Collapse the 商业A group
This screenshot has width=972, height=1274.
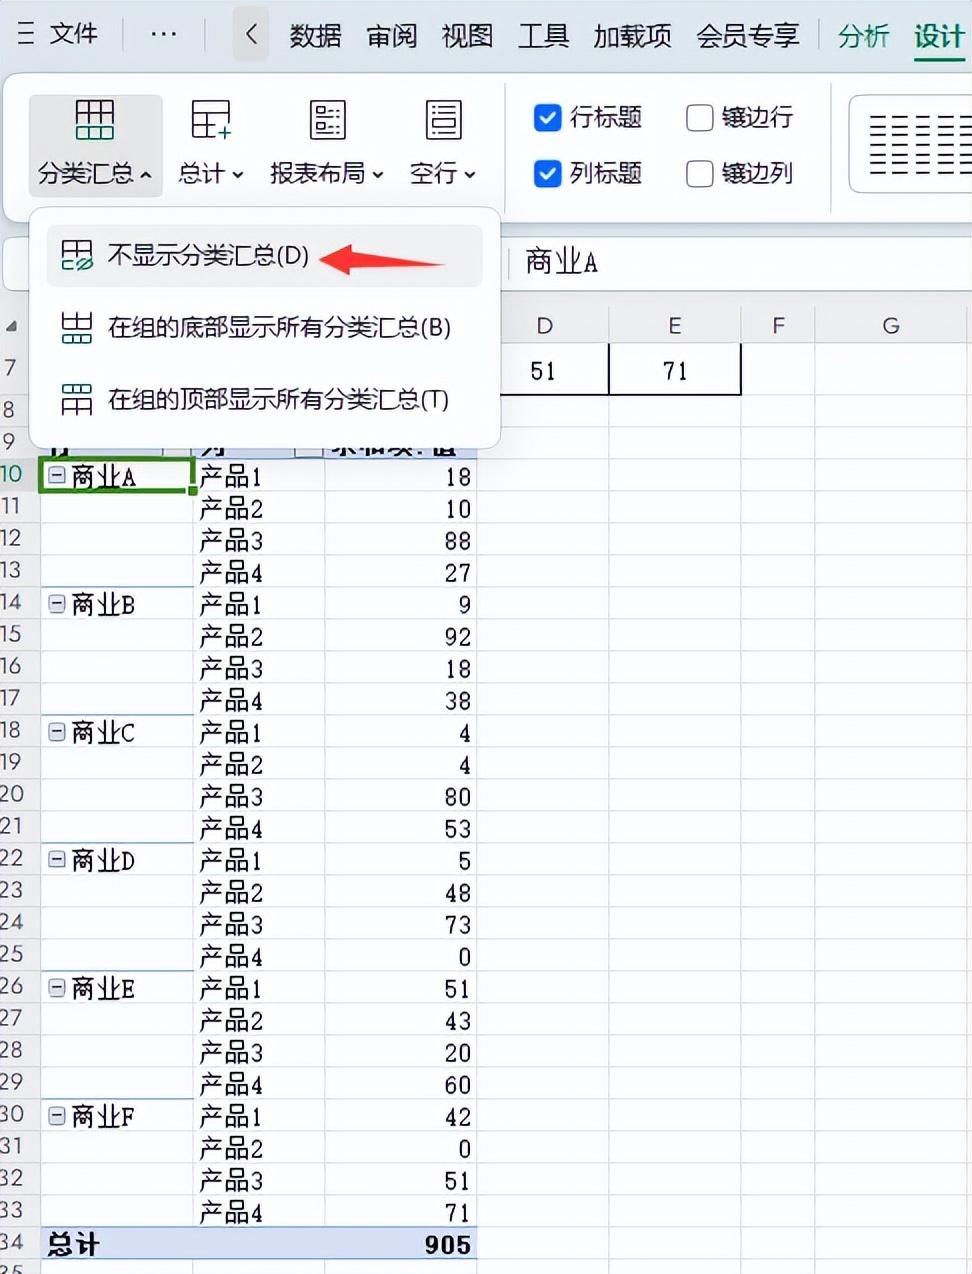[57, 476]
